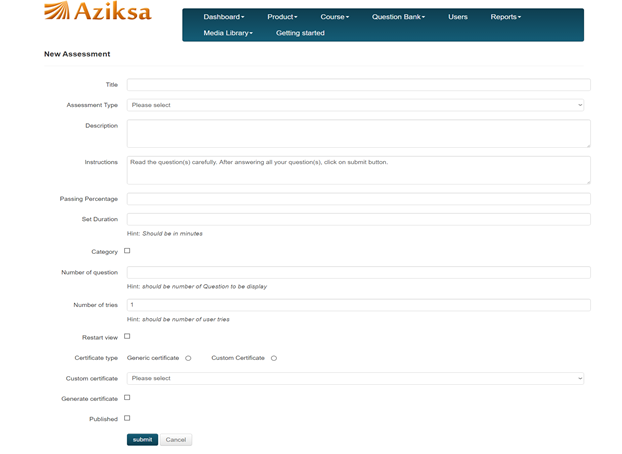
Task: Open the Assessment Type dropdown
Action: [x=355, y=105]
